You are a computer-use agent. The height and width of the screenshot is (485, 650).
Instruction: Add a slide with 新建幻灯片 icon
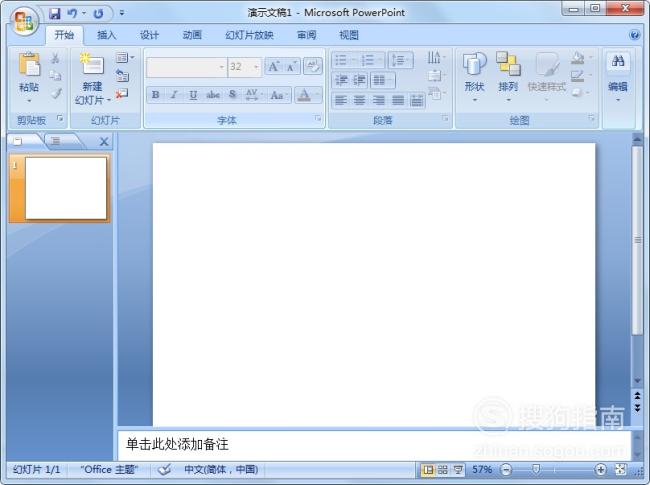point(92,65)
